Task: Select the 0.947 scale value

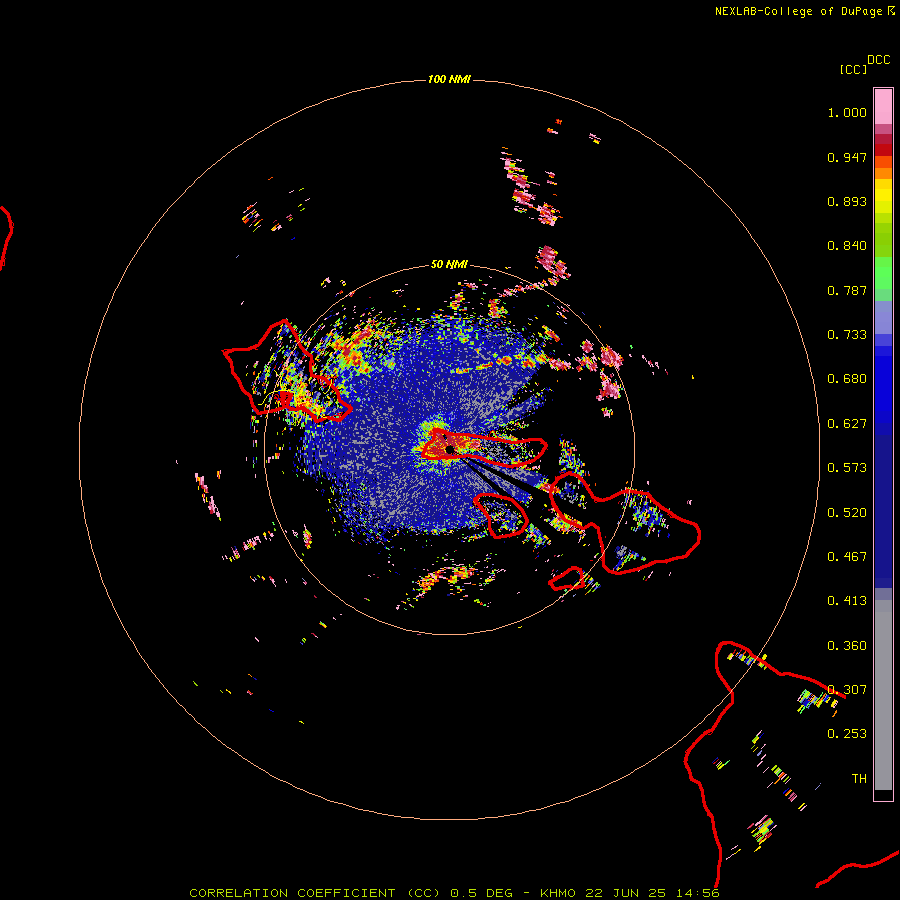Action: point(847,157)
